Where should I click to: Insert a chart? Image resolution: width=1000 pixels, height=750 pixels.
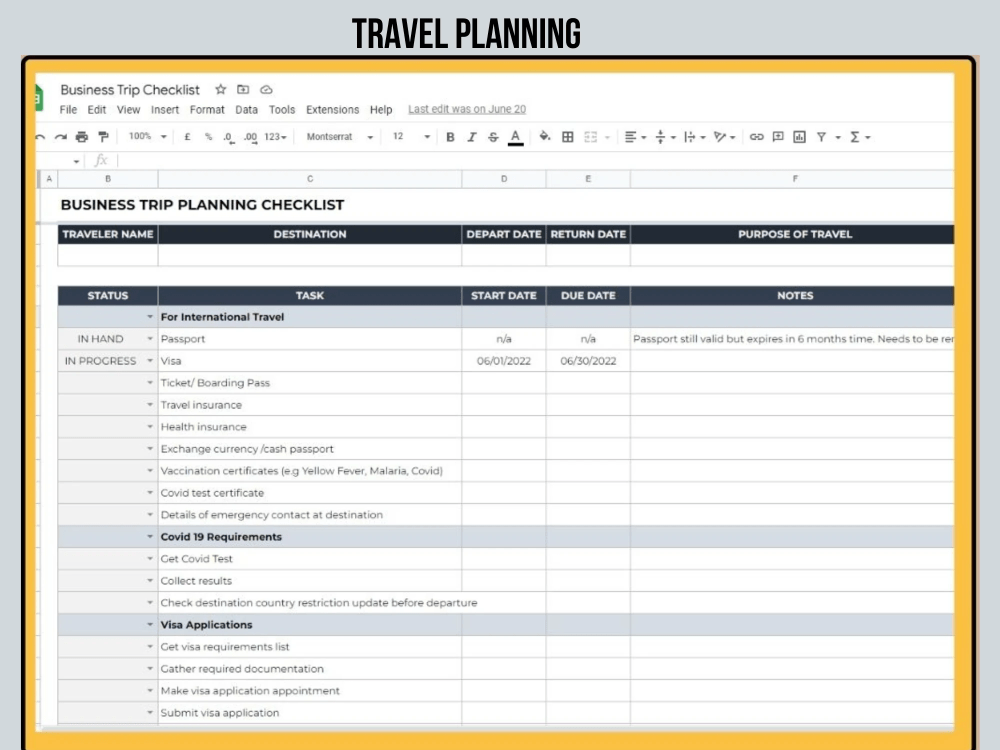point(799,136)
